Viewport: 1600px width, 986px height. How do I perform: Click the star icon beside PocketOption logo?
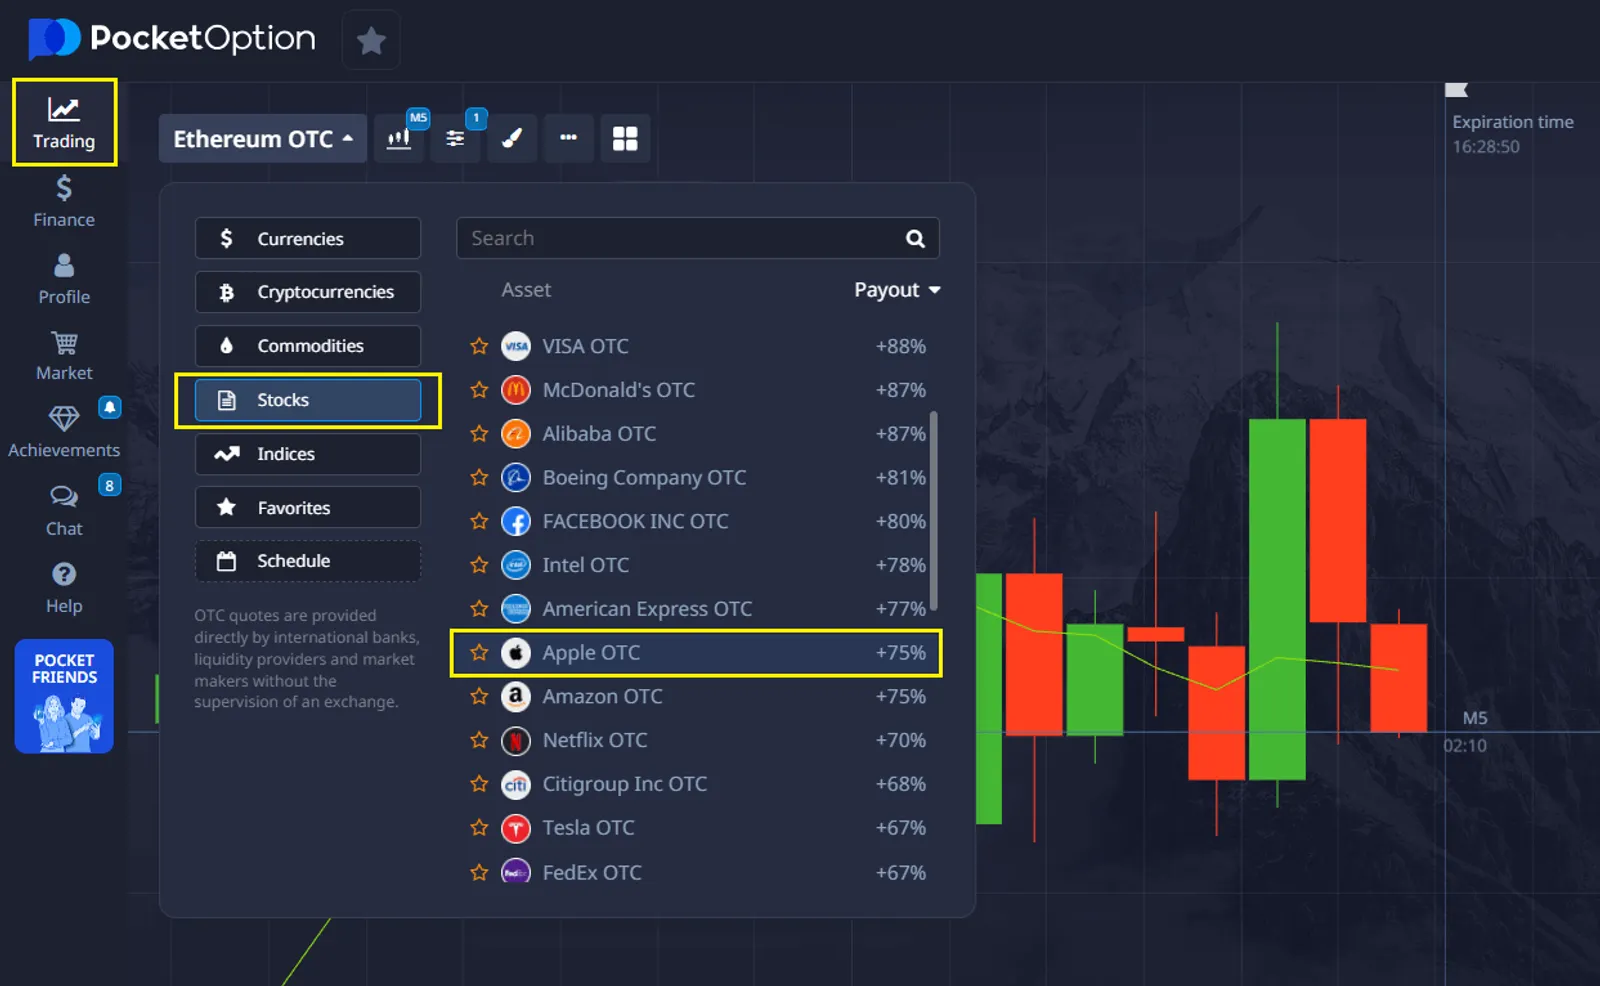[371, 41]
